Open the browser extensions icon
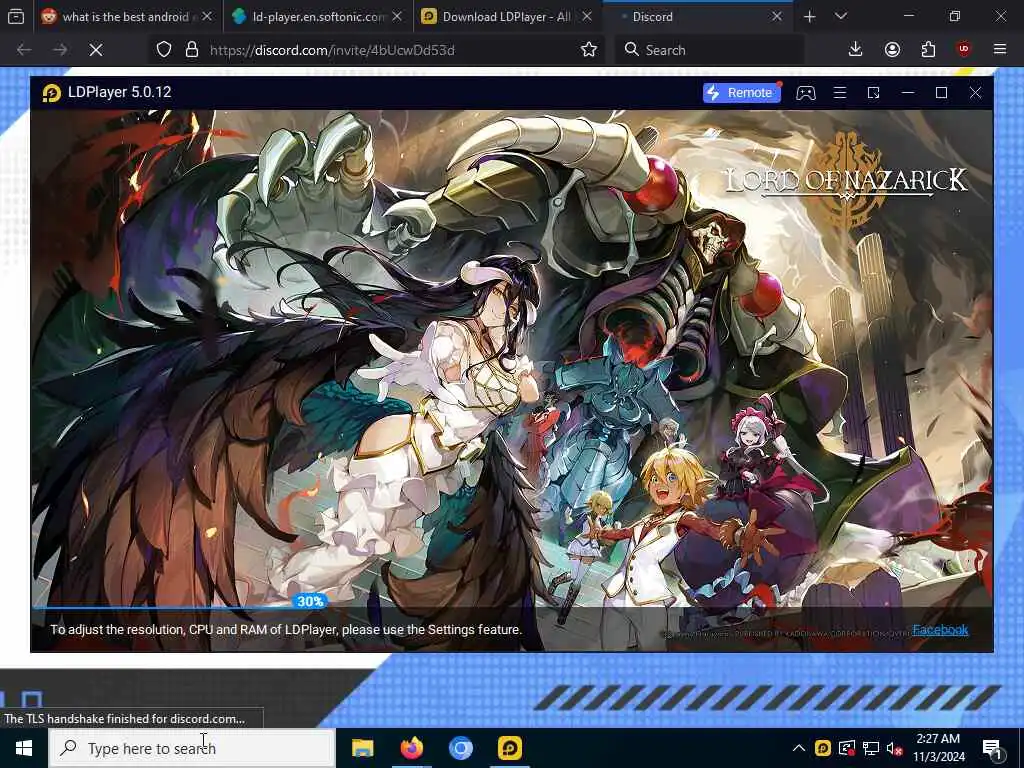The height and width of the screenshot is (768, 1024). click(x=928, y=50)
